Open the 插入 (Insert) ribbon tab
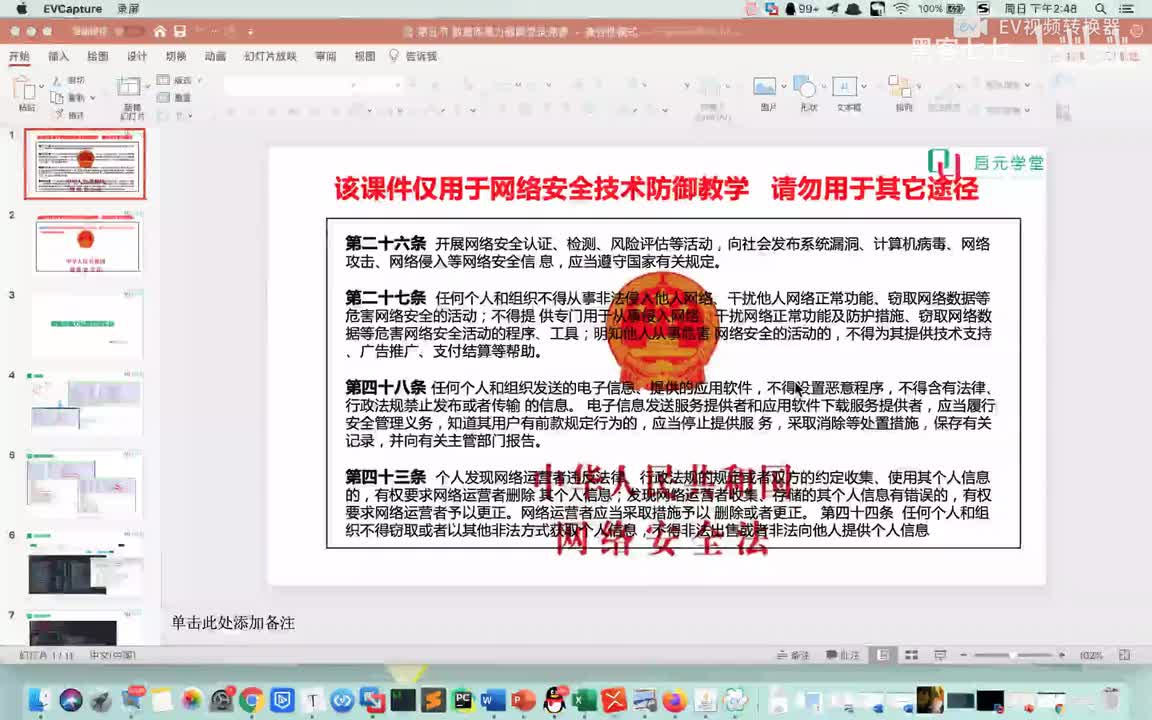The height and width of the screenshot is (720, 1152). point(58,56)
